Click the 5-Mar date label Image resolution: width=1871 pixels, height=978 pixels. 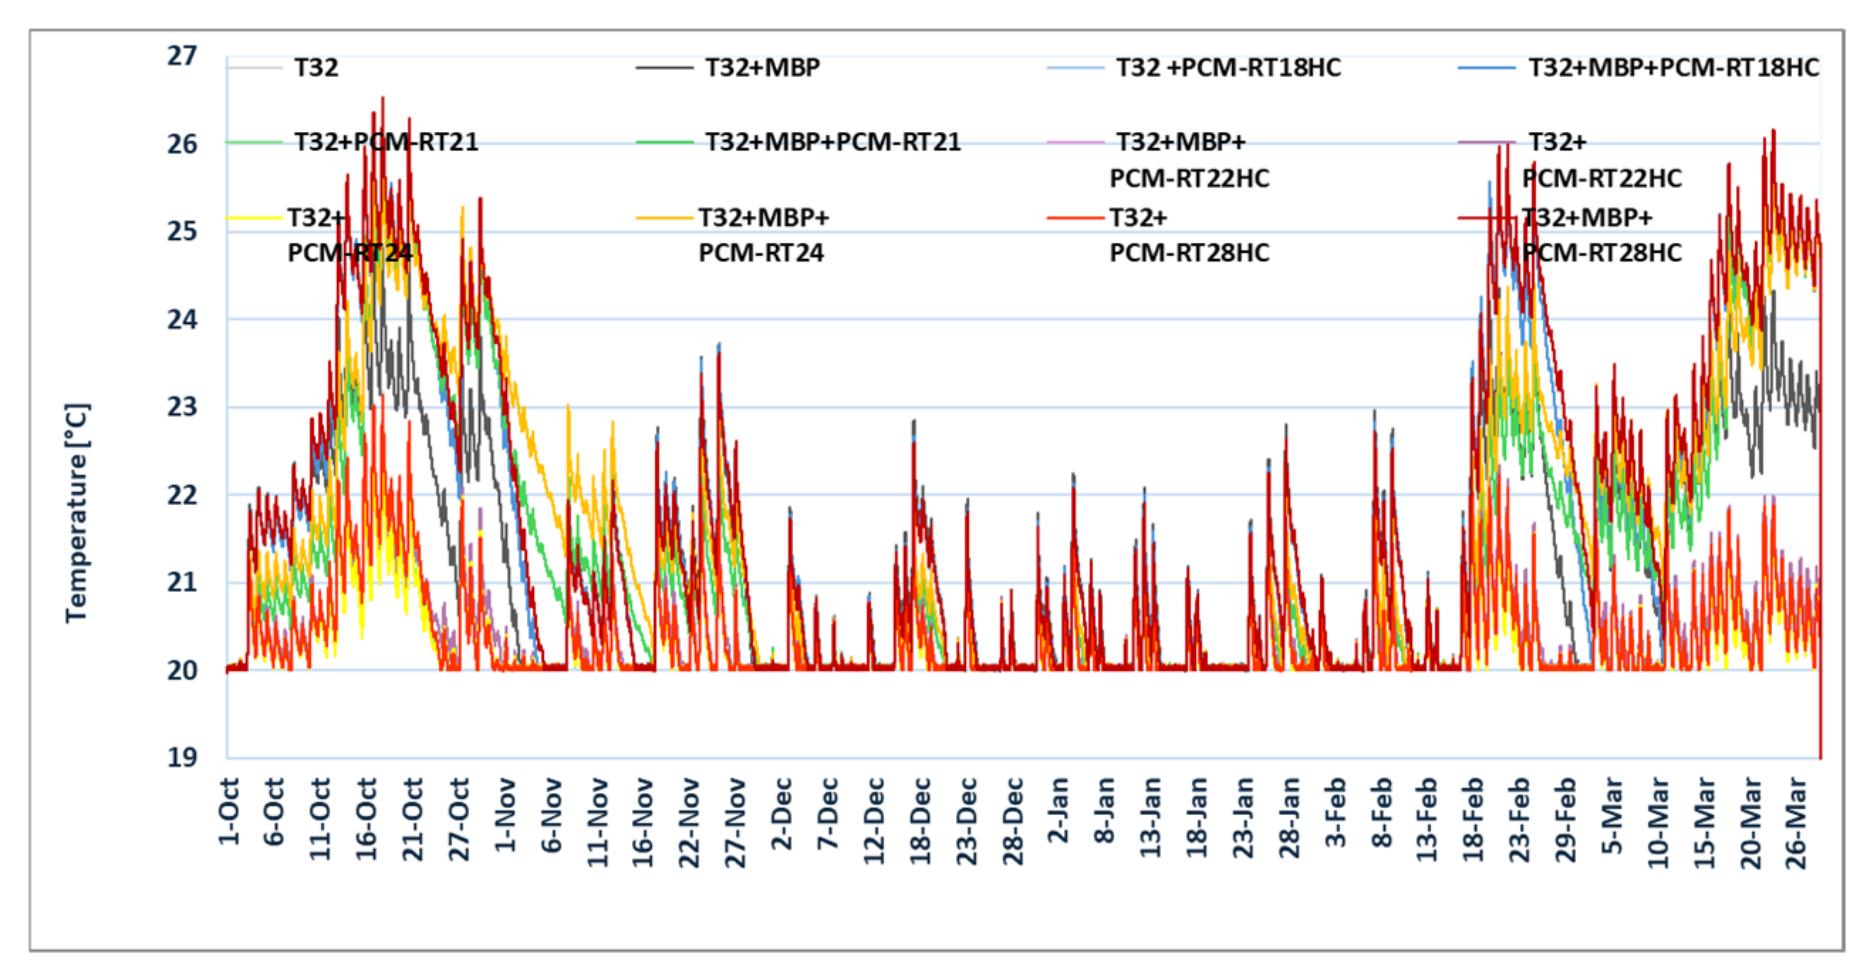1611,813
